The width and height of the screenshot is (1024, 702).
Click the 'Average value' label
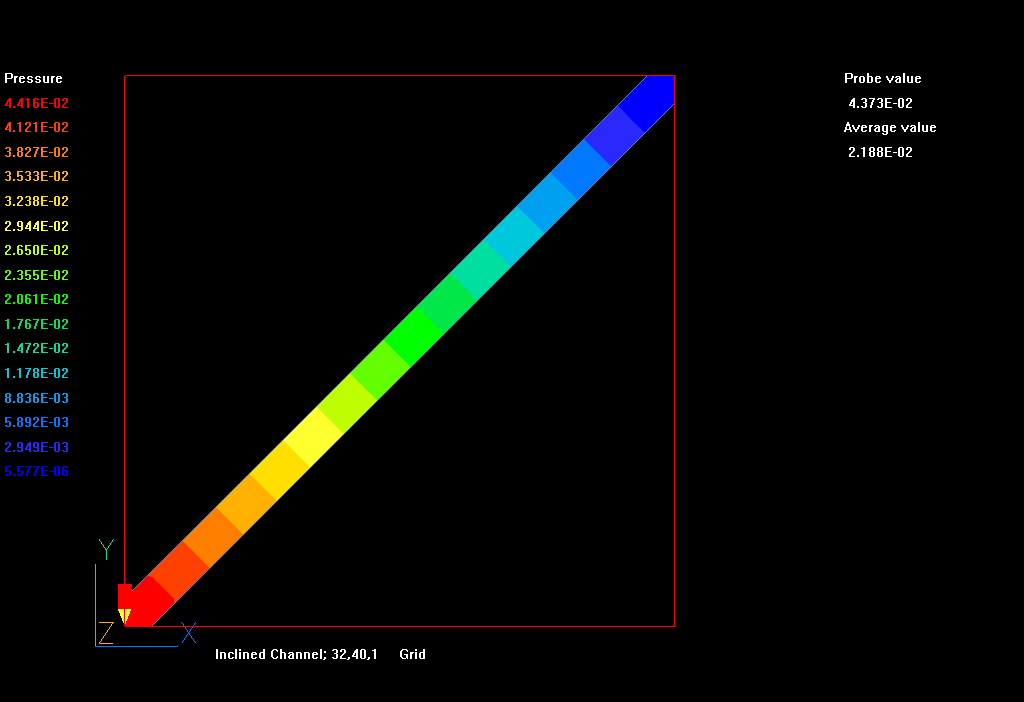(x=889, y=127)
